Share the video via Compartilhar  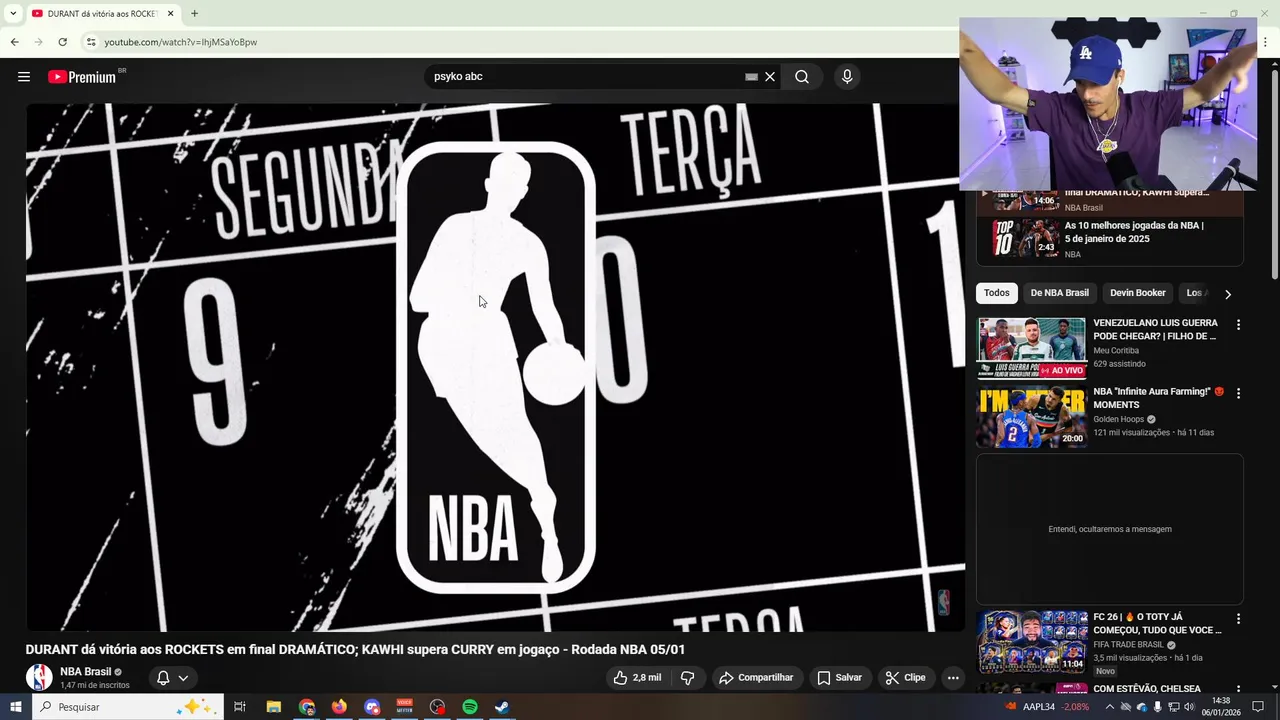[756, 678]
